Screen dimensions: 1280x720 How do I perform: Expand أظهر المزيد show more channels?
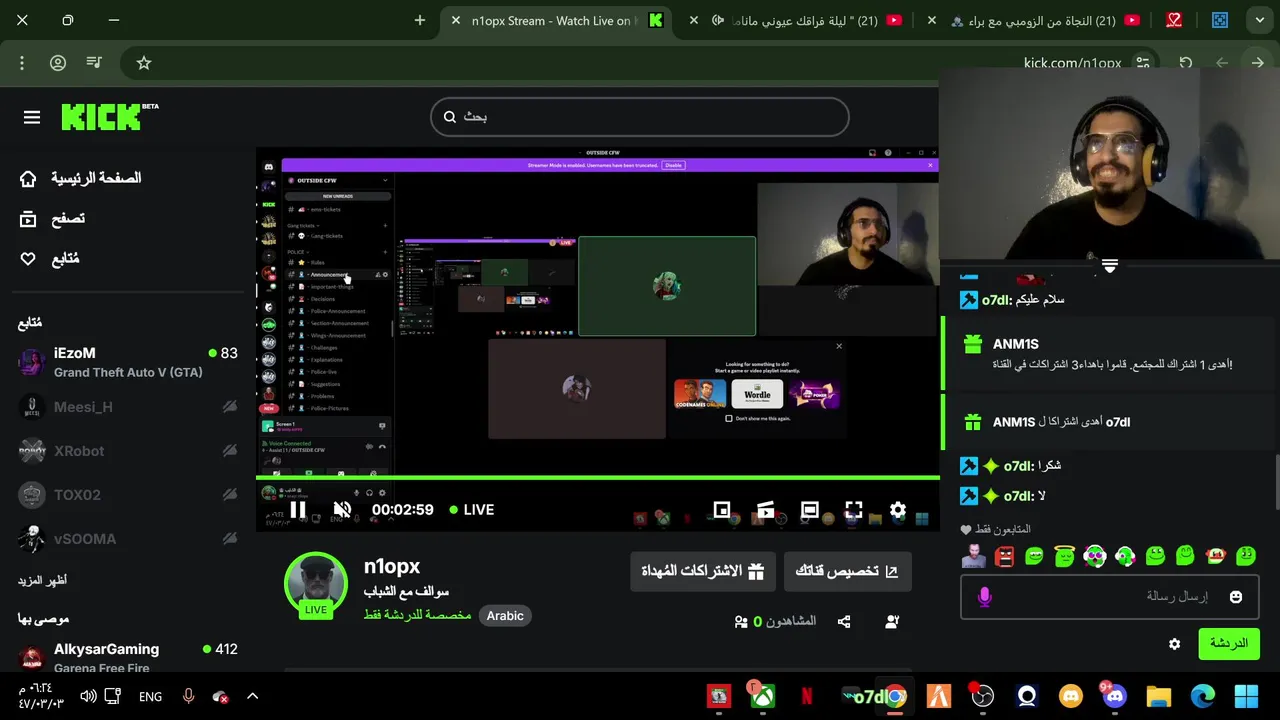click(x=42, y=580)
